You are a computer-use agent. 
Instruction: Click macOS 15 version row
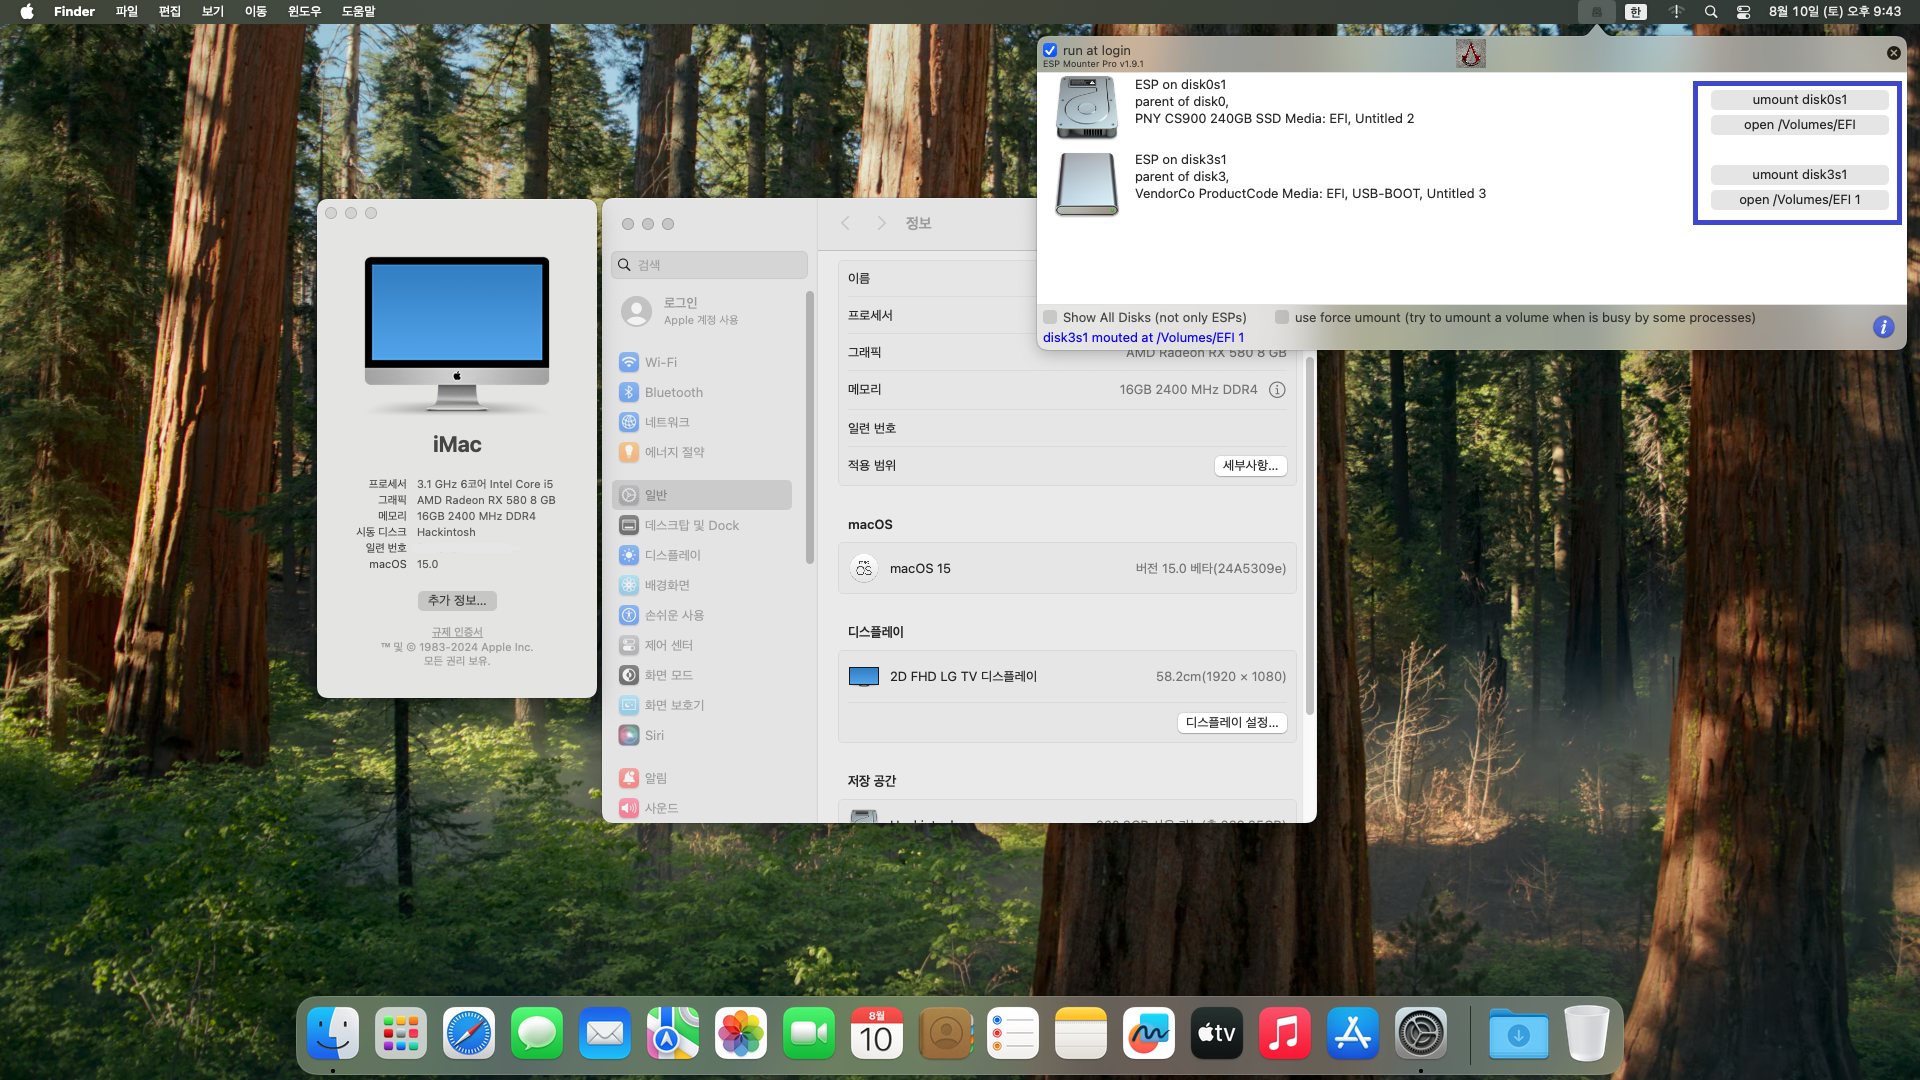[1067, 568]
